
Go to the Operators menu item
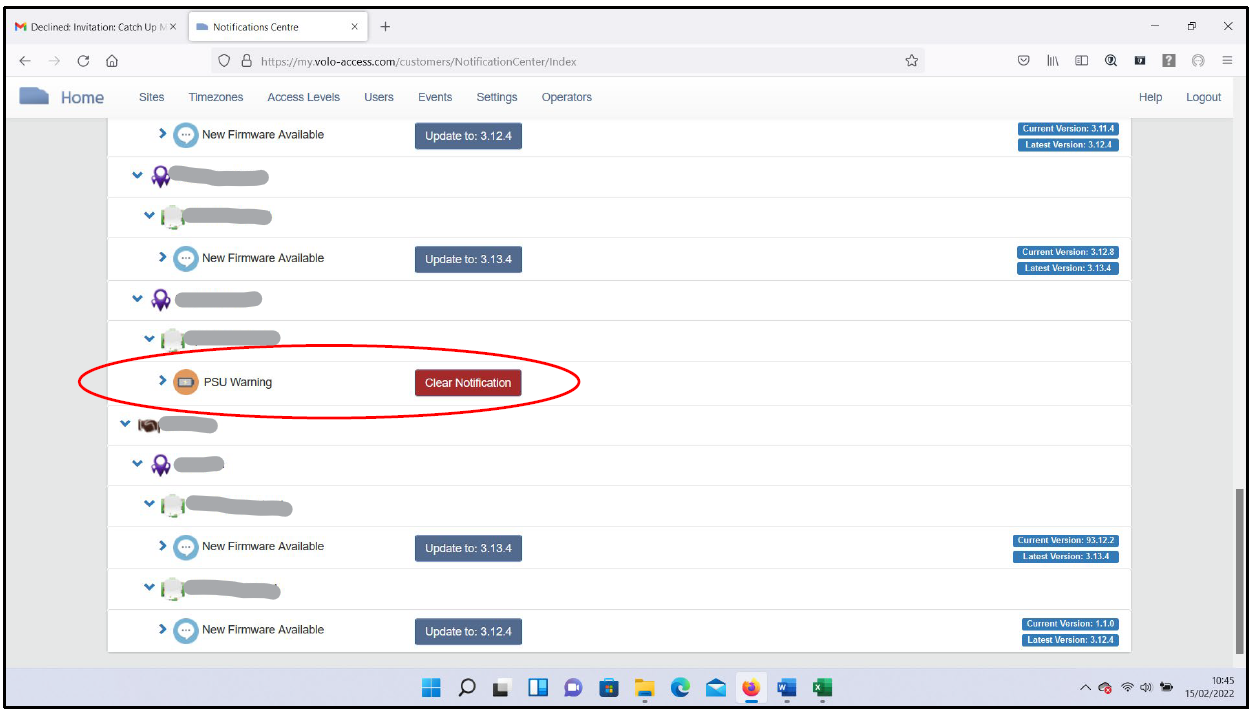pos(566,97)
